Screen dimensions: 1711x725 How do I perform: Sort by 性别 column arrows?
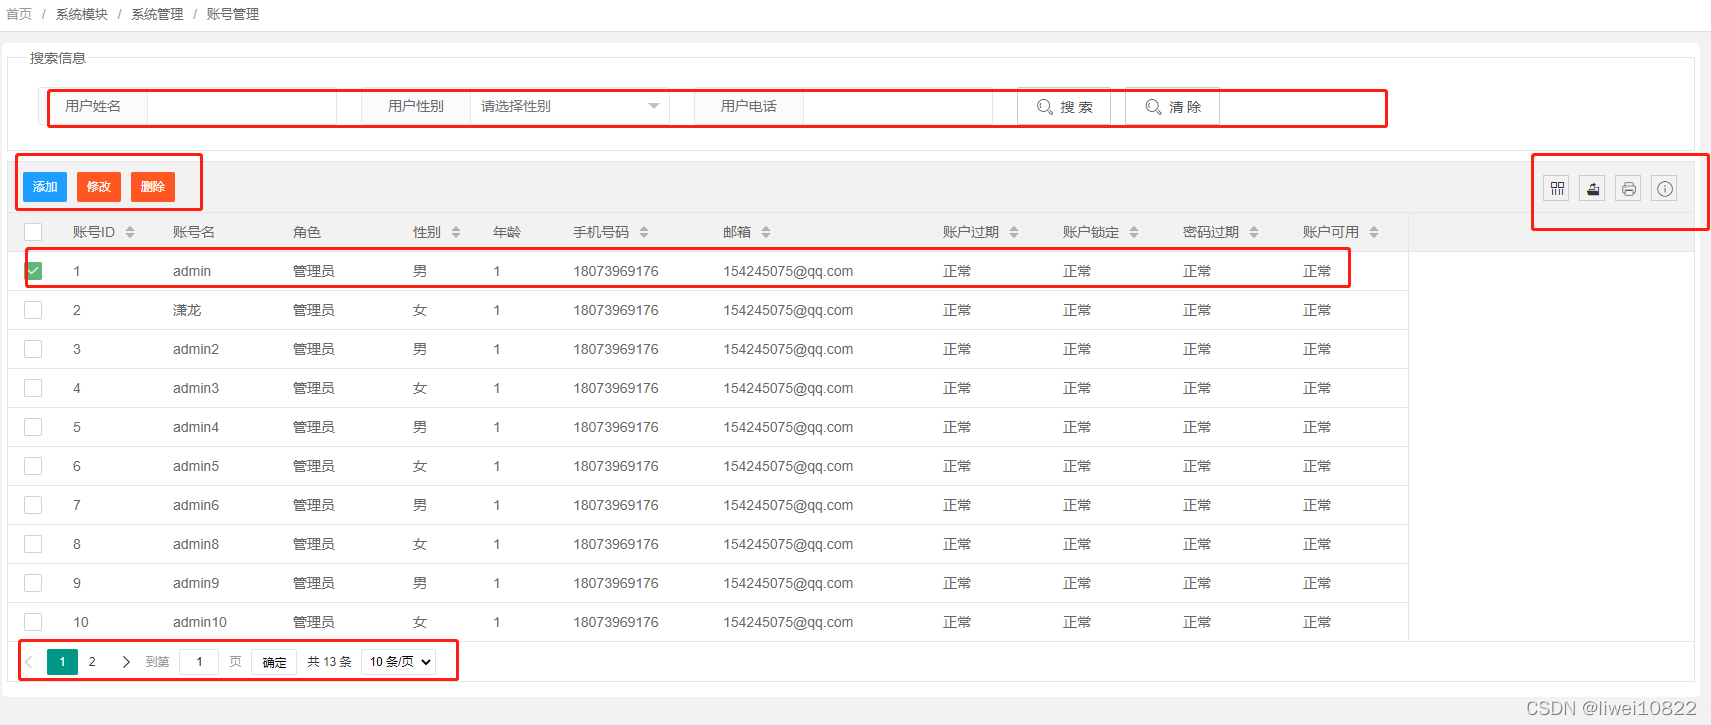[456, 232]
